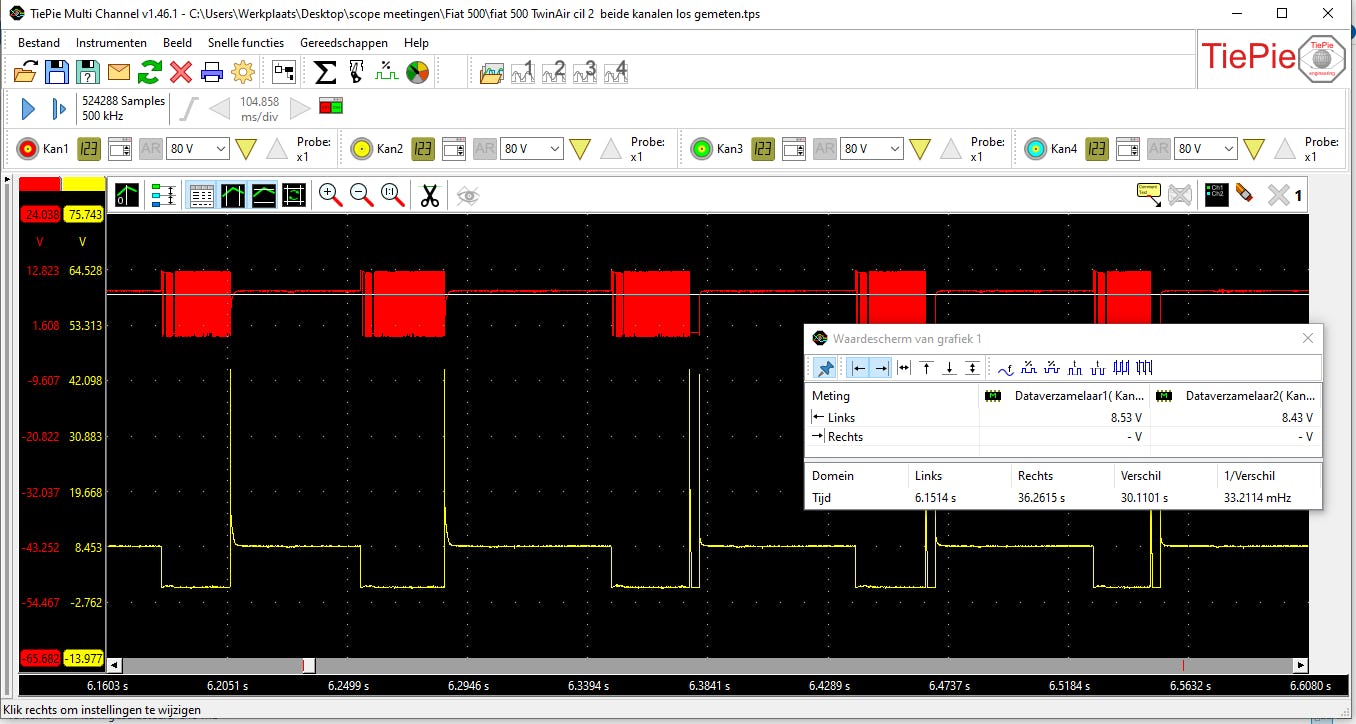Click the orange pie gauge icon
This screenshot has height=724, width=1356.
(418, 72)
